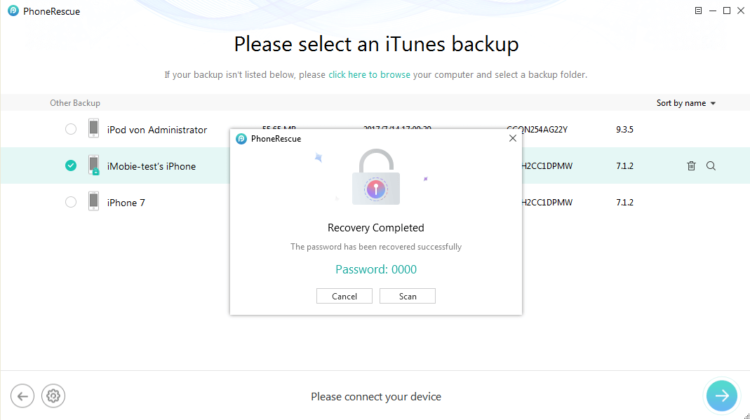This screenshot has height=420, width=750.
Task: Open settings with the gear icon
Action: click(x=53, y=396)
